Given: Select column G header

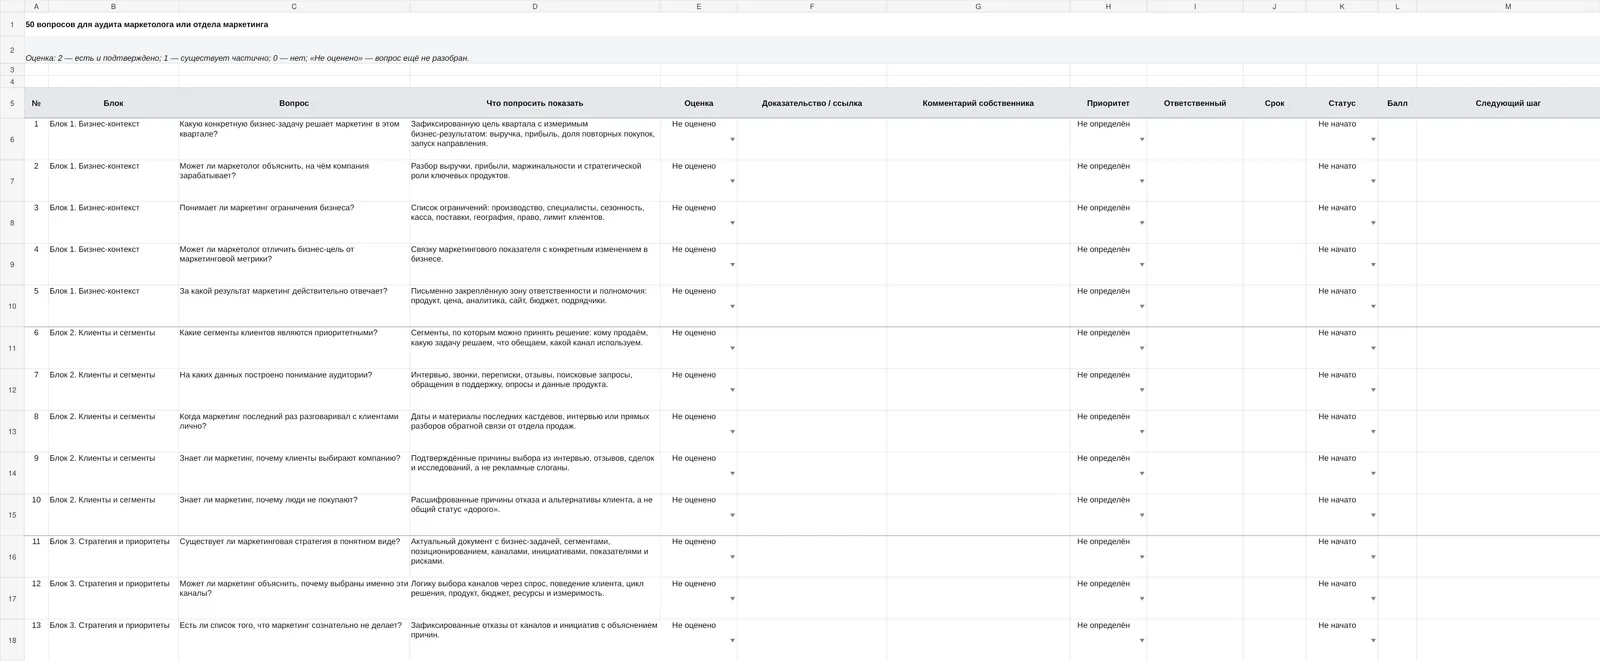Looking at the screenshot, I should point(978,6).
